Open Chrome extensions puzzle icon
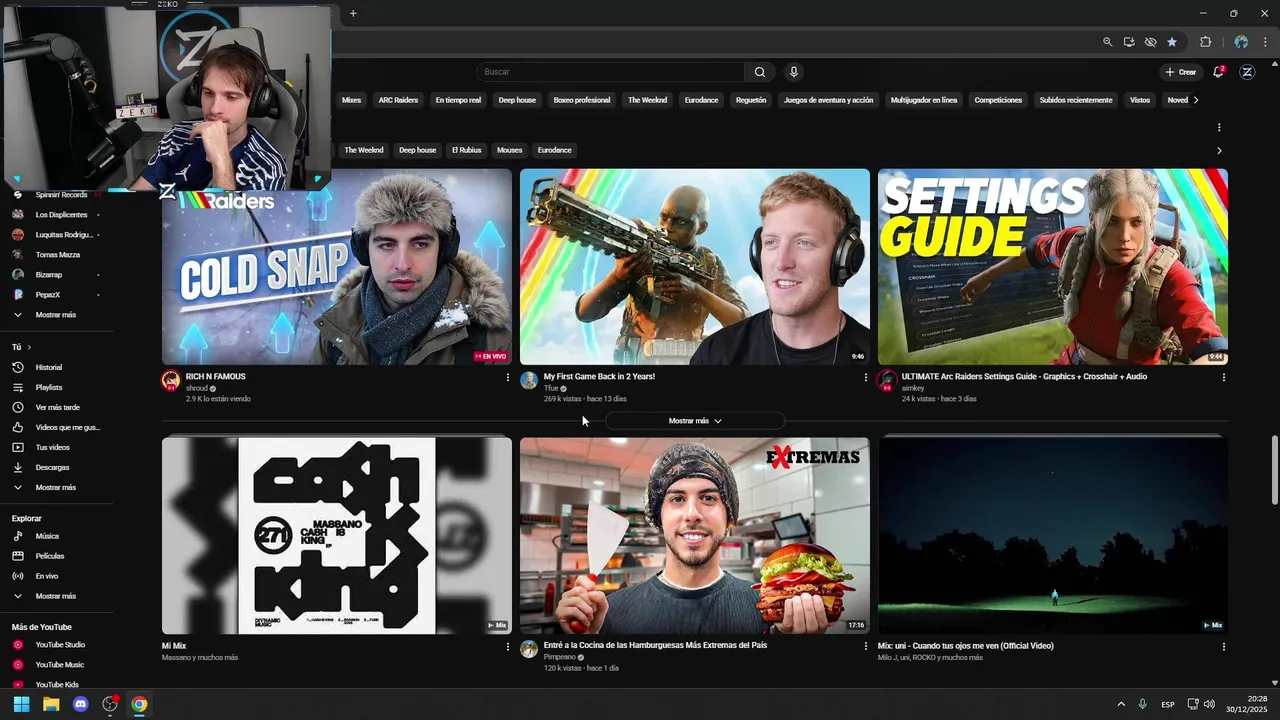The image size is (1280, 720). pos(1205,42)
